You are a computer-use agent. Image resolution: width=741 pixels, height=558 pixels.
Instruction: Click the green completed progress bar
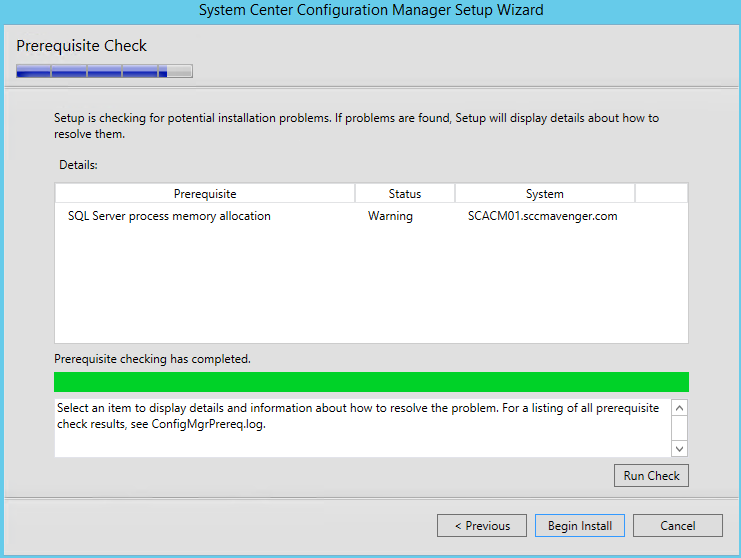click(x=371, y=382)
